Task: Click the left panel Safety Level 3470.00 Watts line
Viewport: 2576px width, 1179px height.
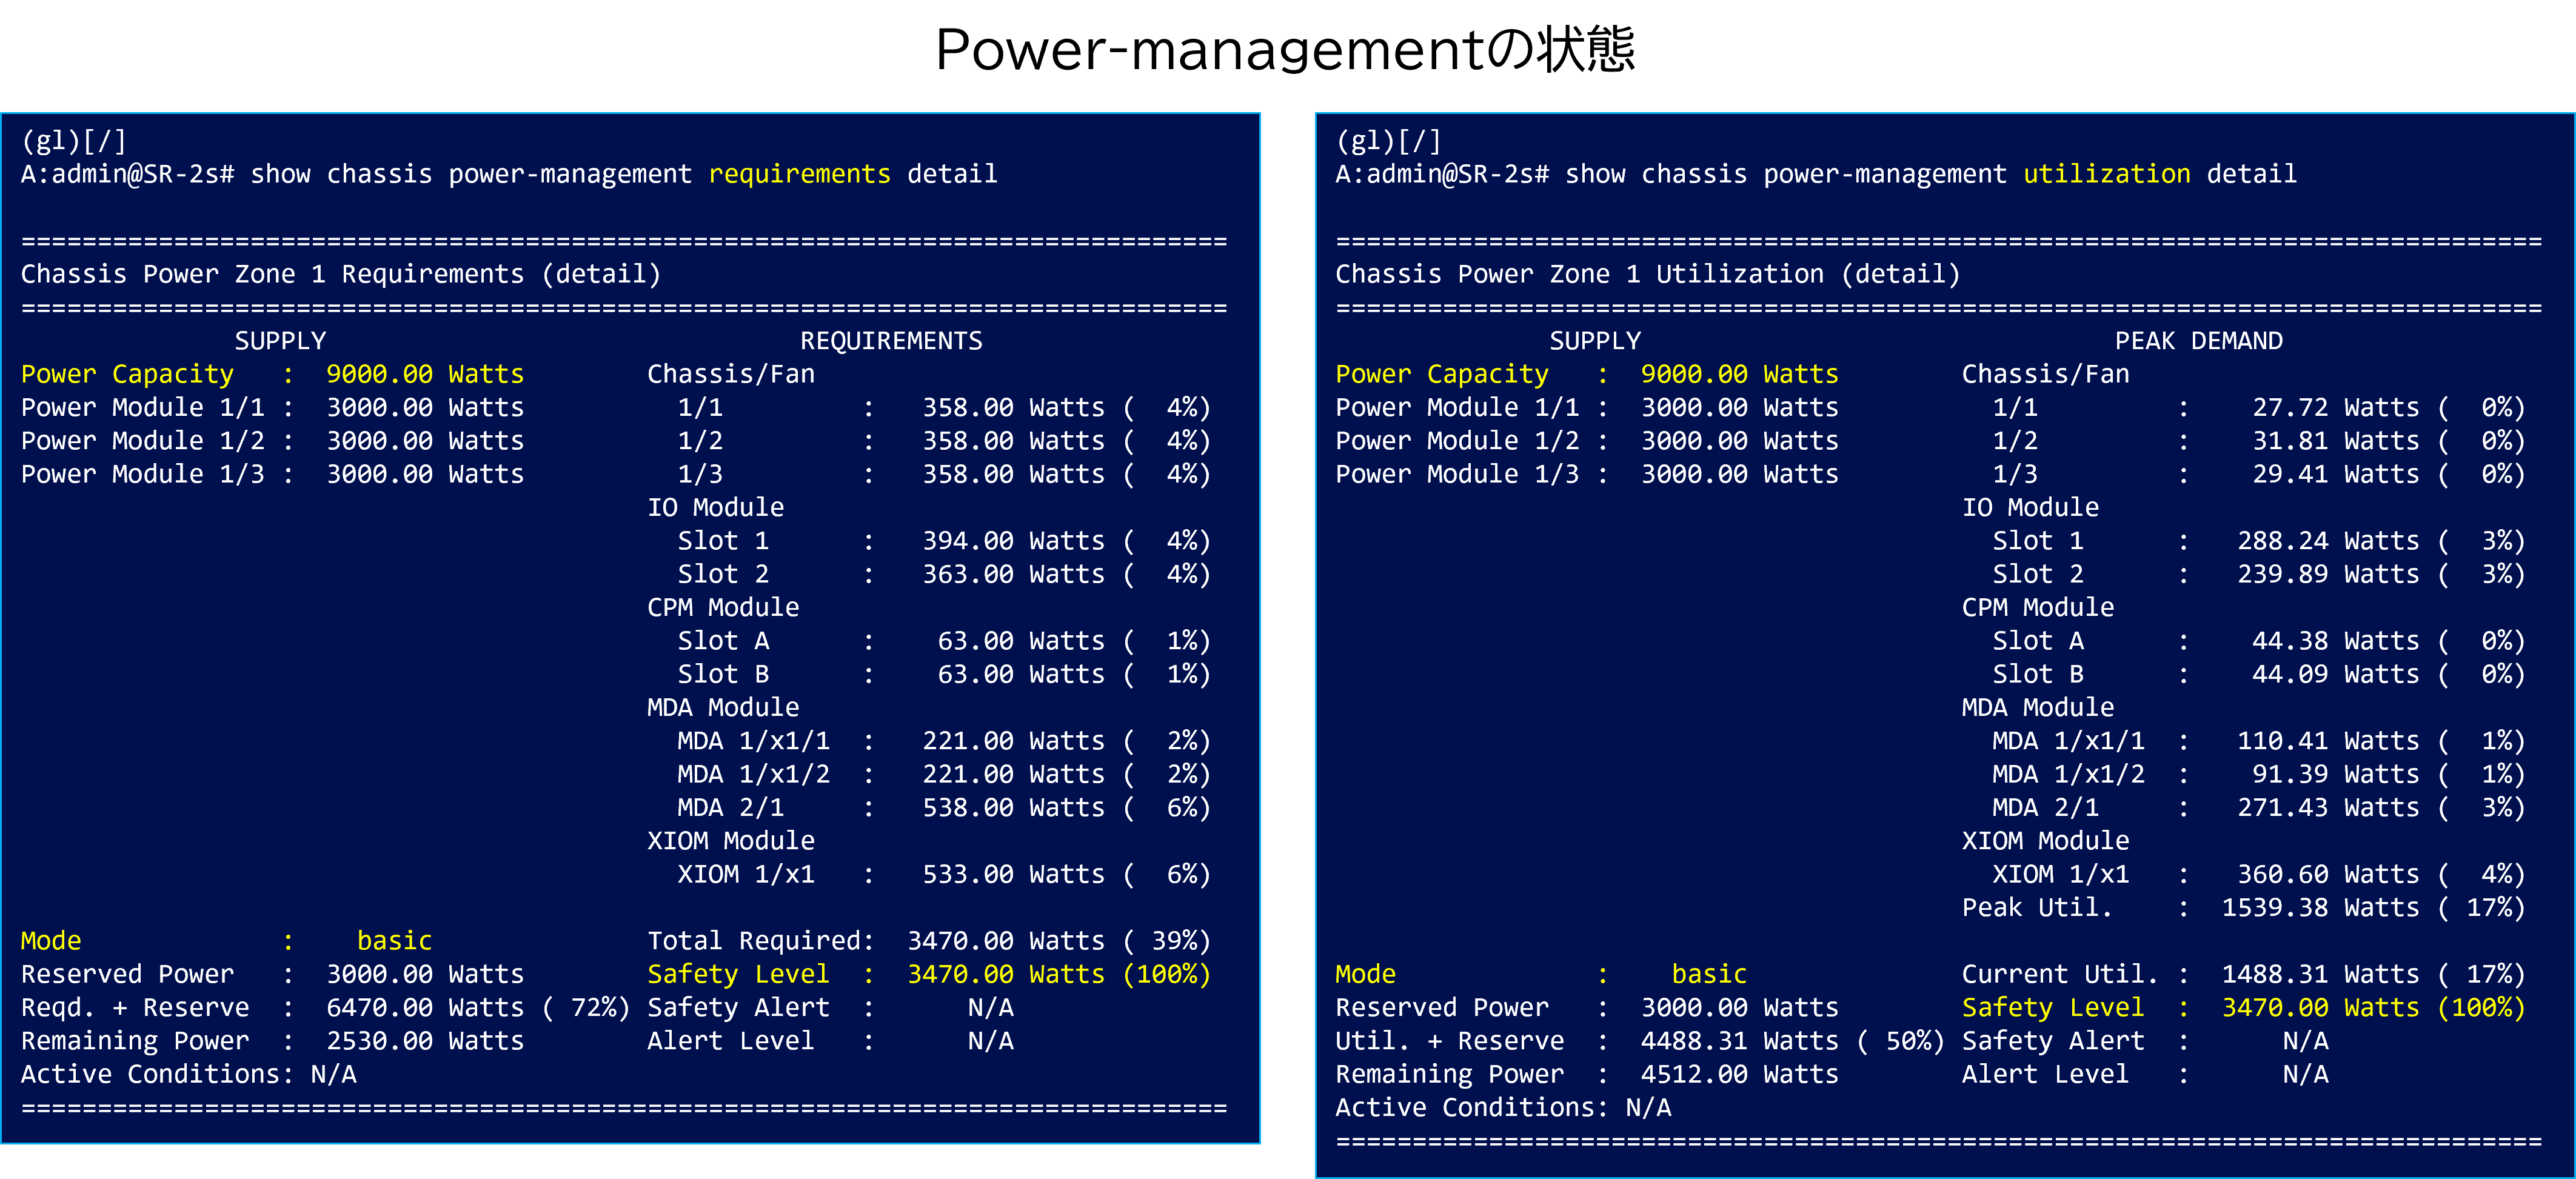Action: (x=929, y=974)
